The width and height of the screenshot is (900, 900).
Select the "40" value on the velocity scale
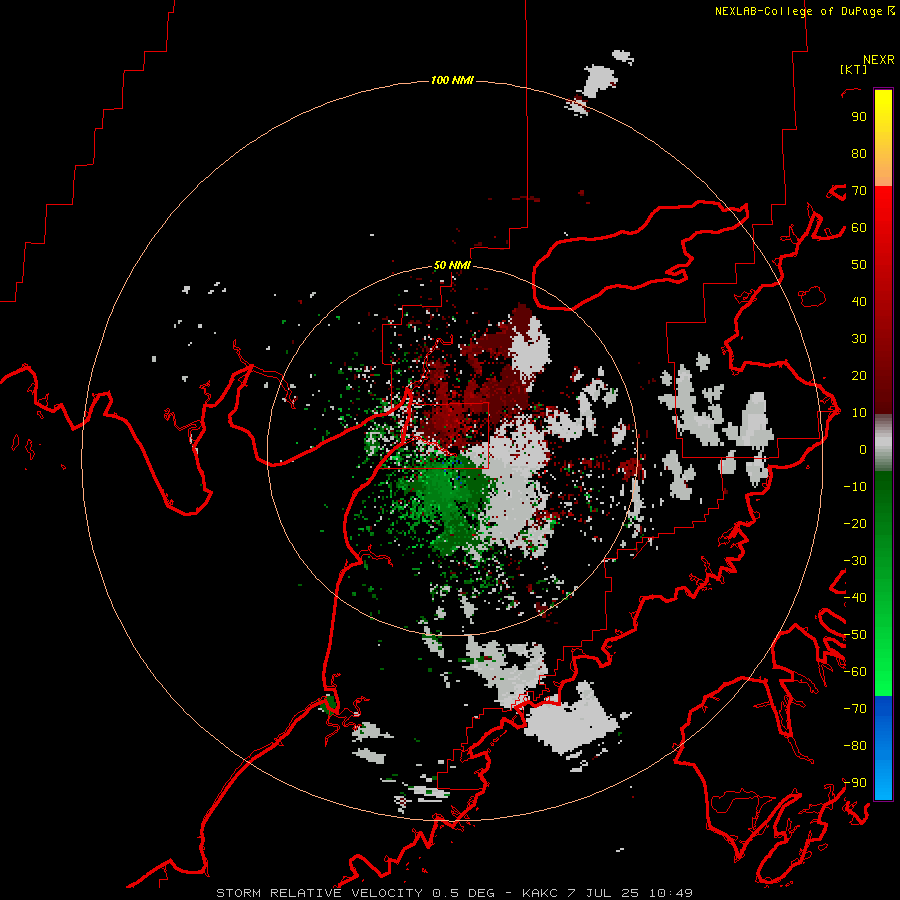[x=859, y=301]
